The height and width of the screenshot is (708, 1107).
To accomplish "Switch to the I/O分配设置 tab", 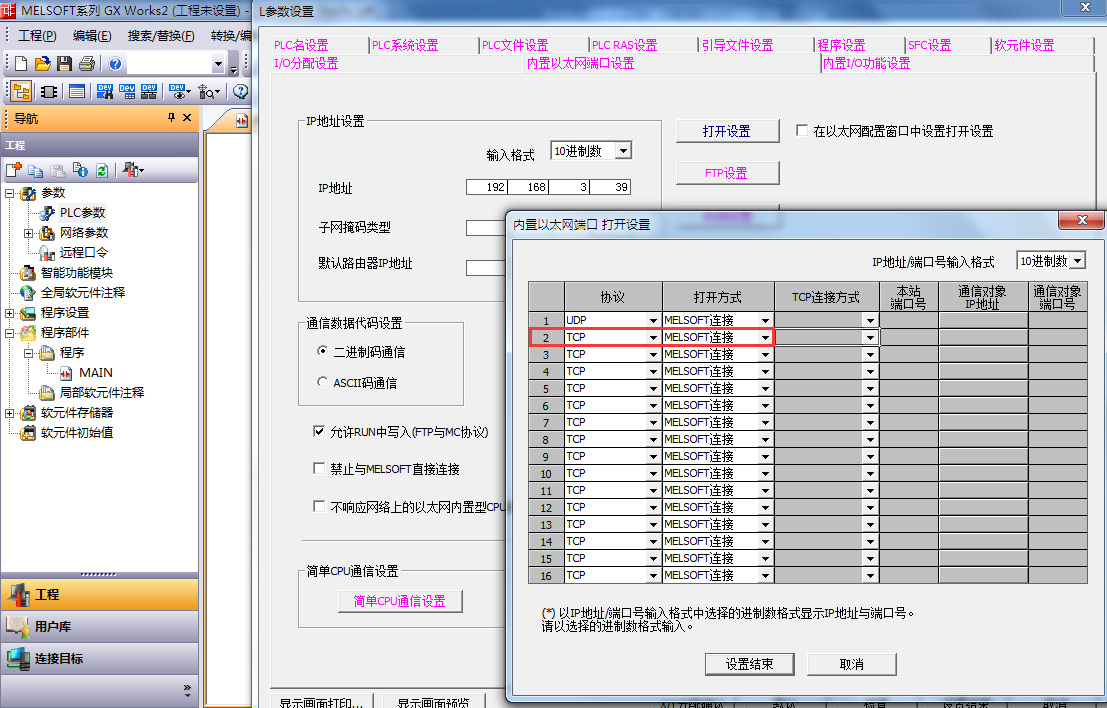I will click(306, 64).
